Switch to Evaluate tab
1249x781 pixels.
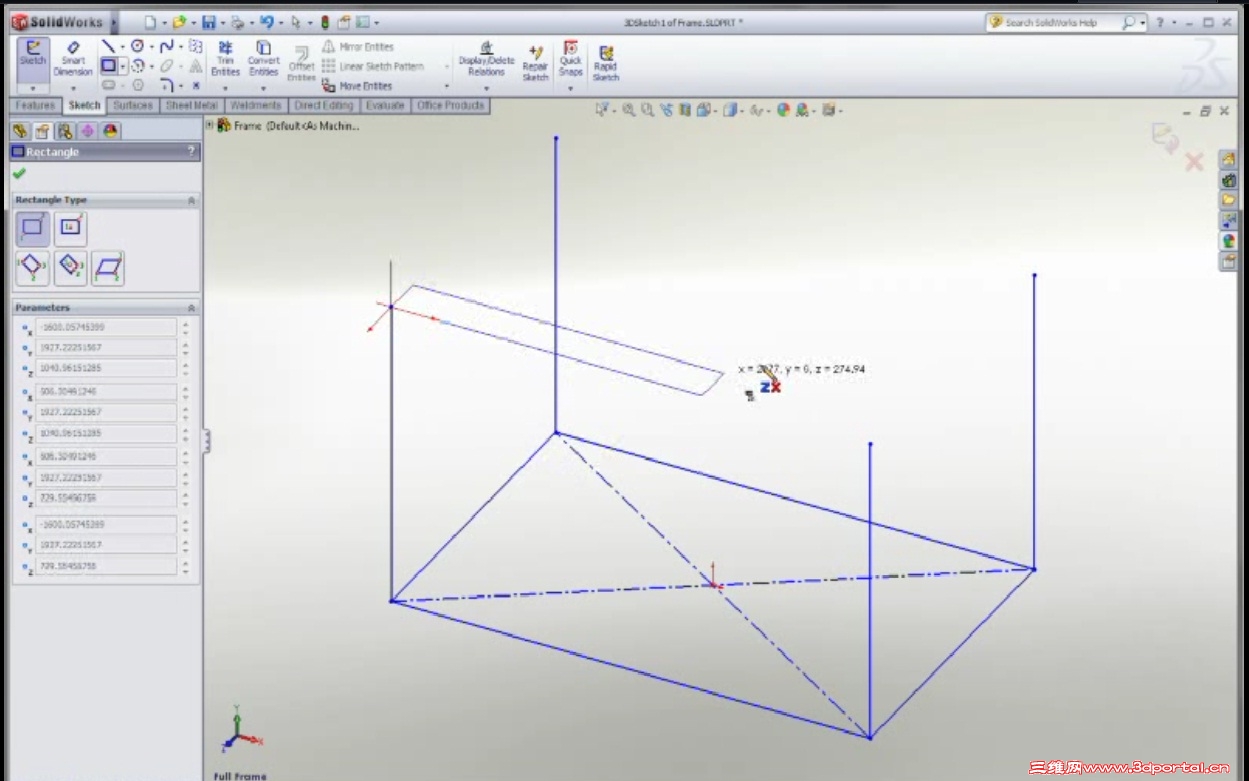[385, 106]
